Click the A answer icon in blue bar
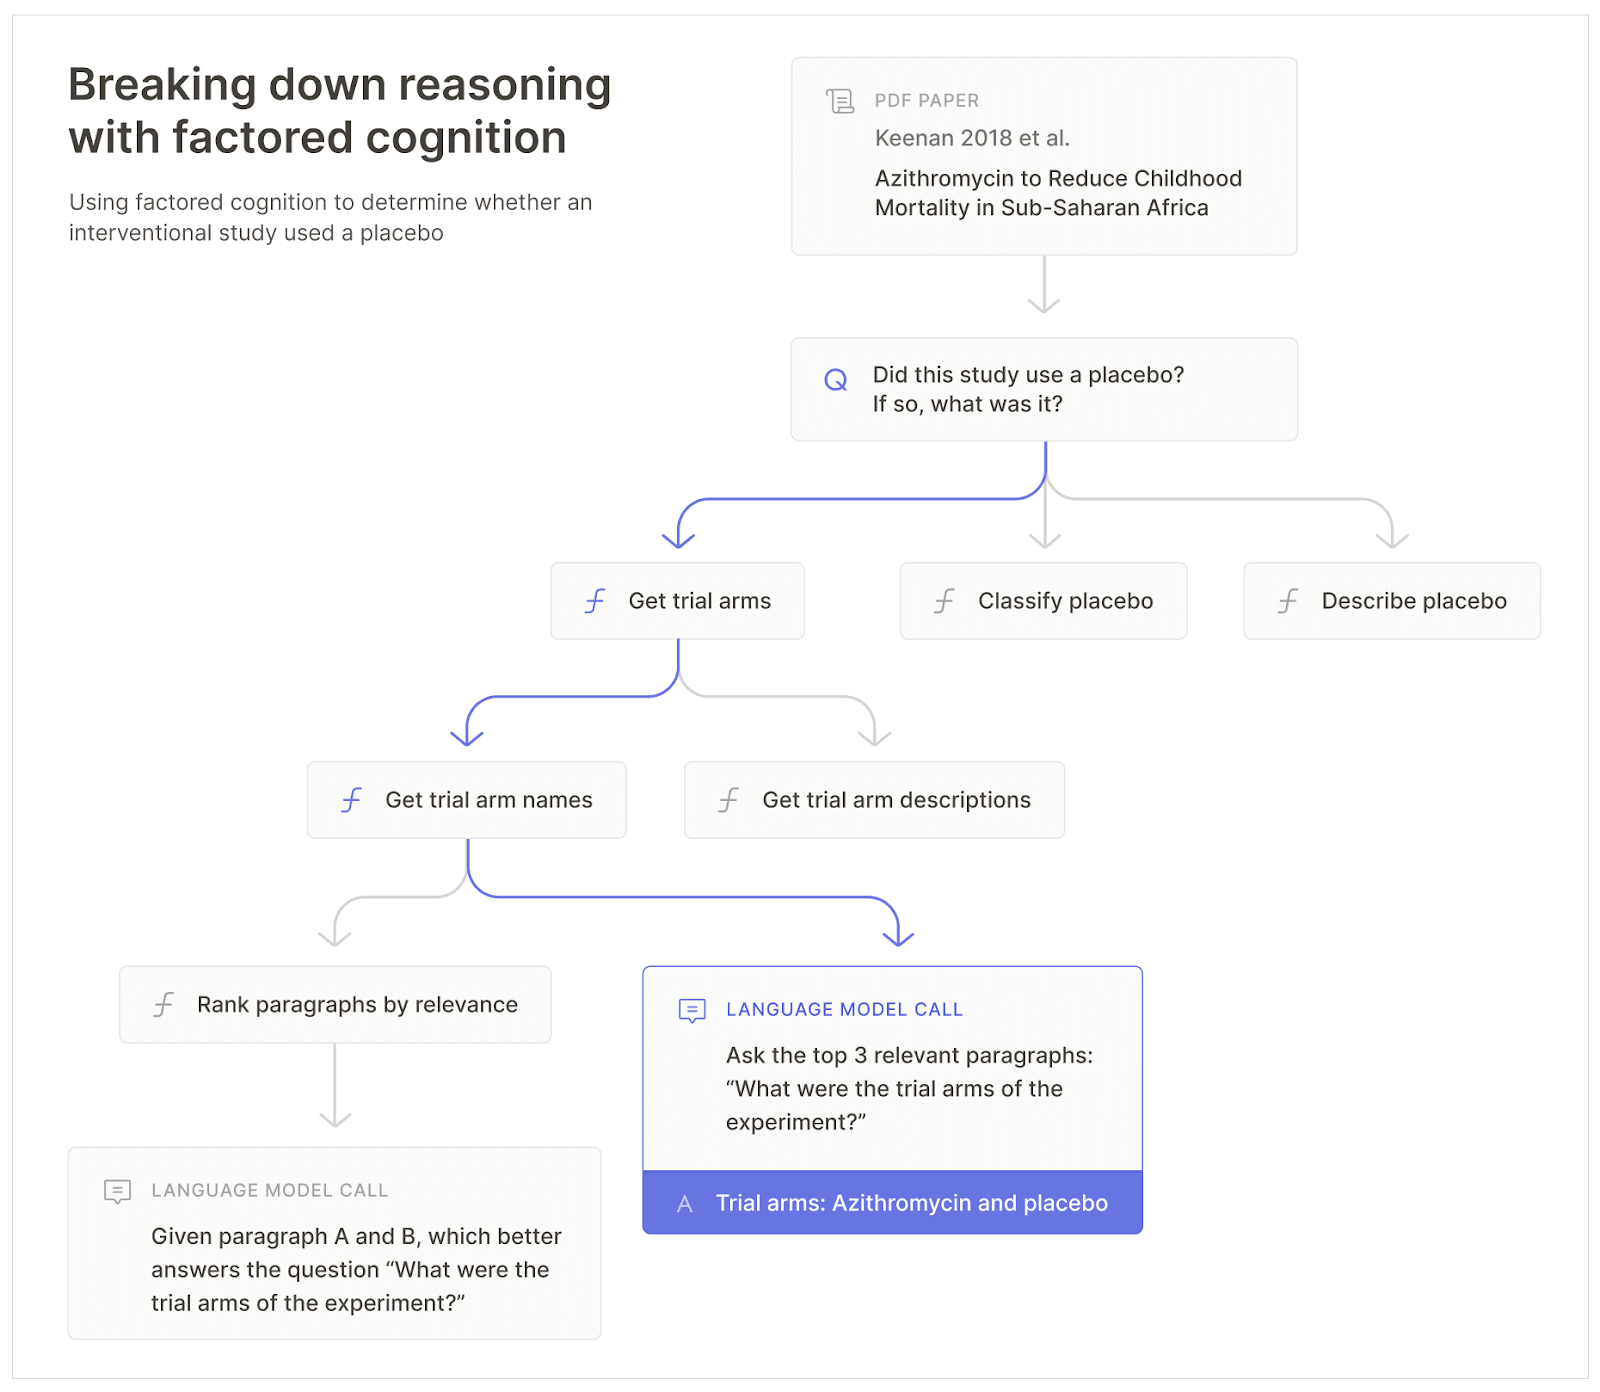 point(685,1204)
